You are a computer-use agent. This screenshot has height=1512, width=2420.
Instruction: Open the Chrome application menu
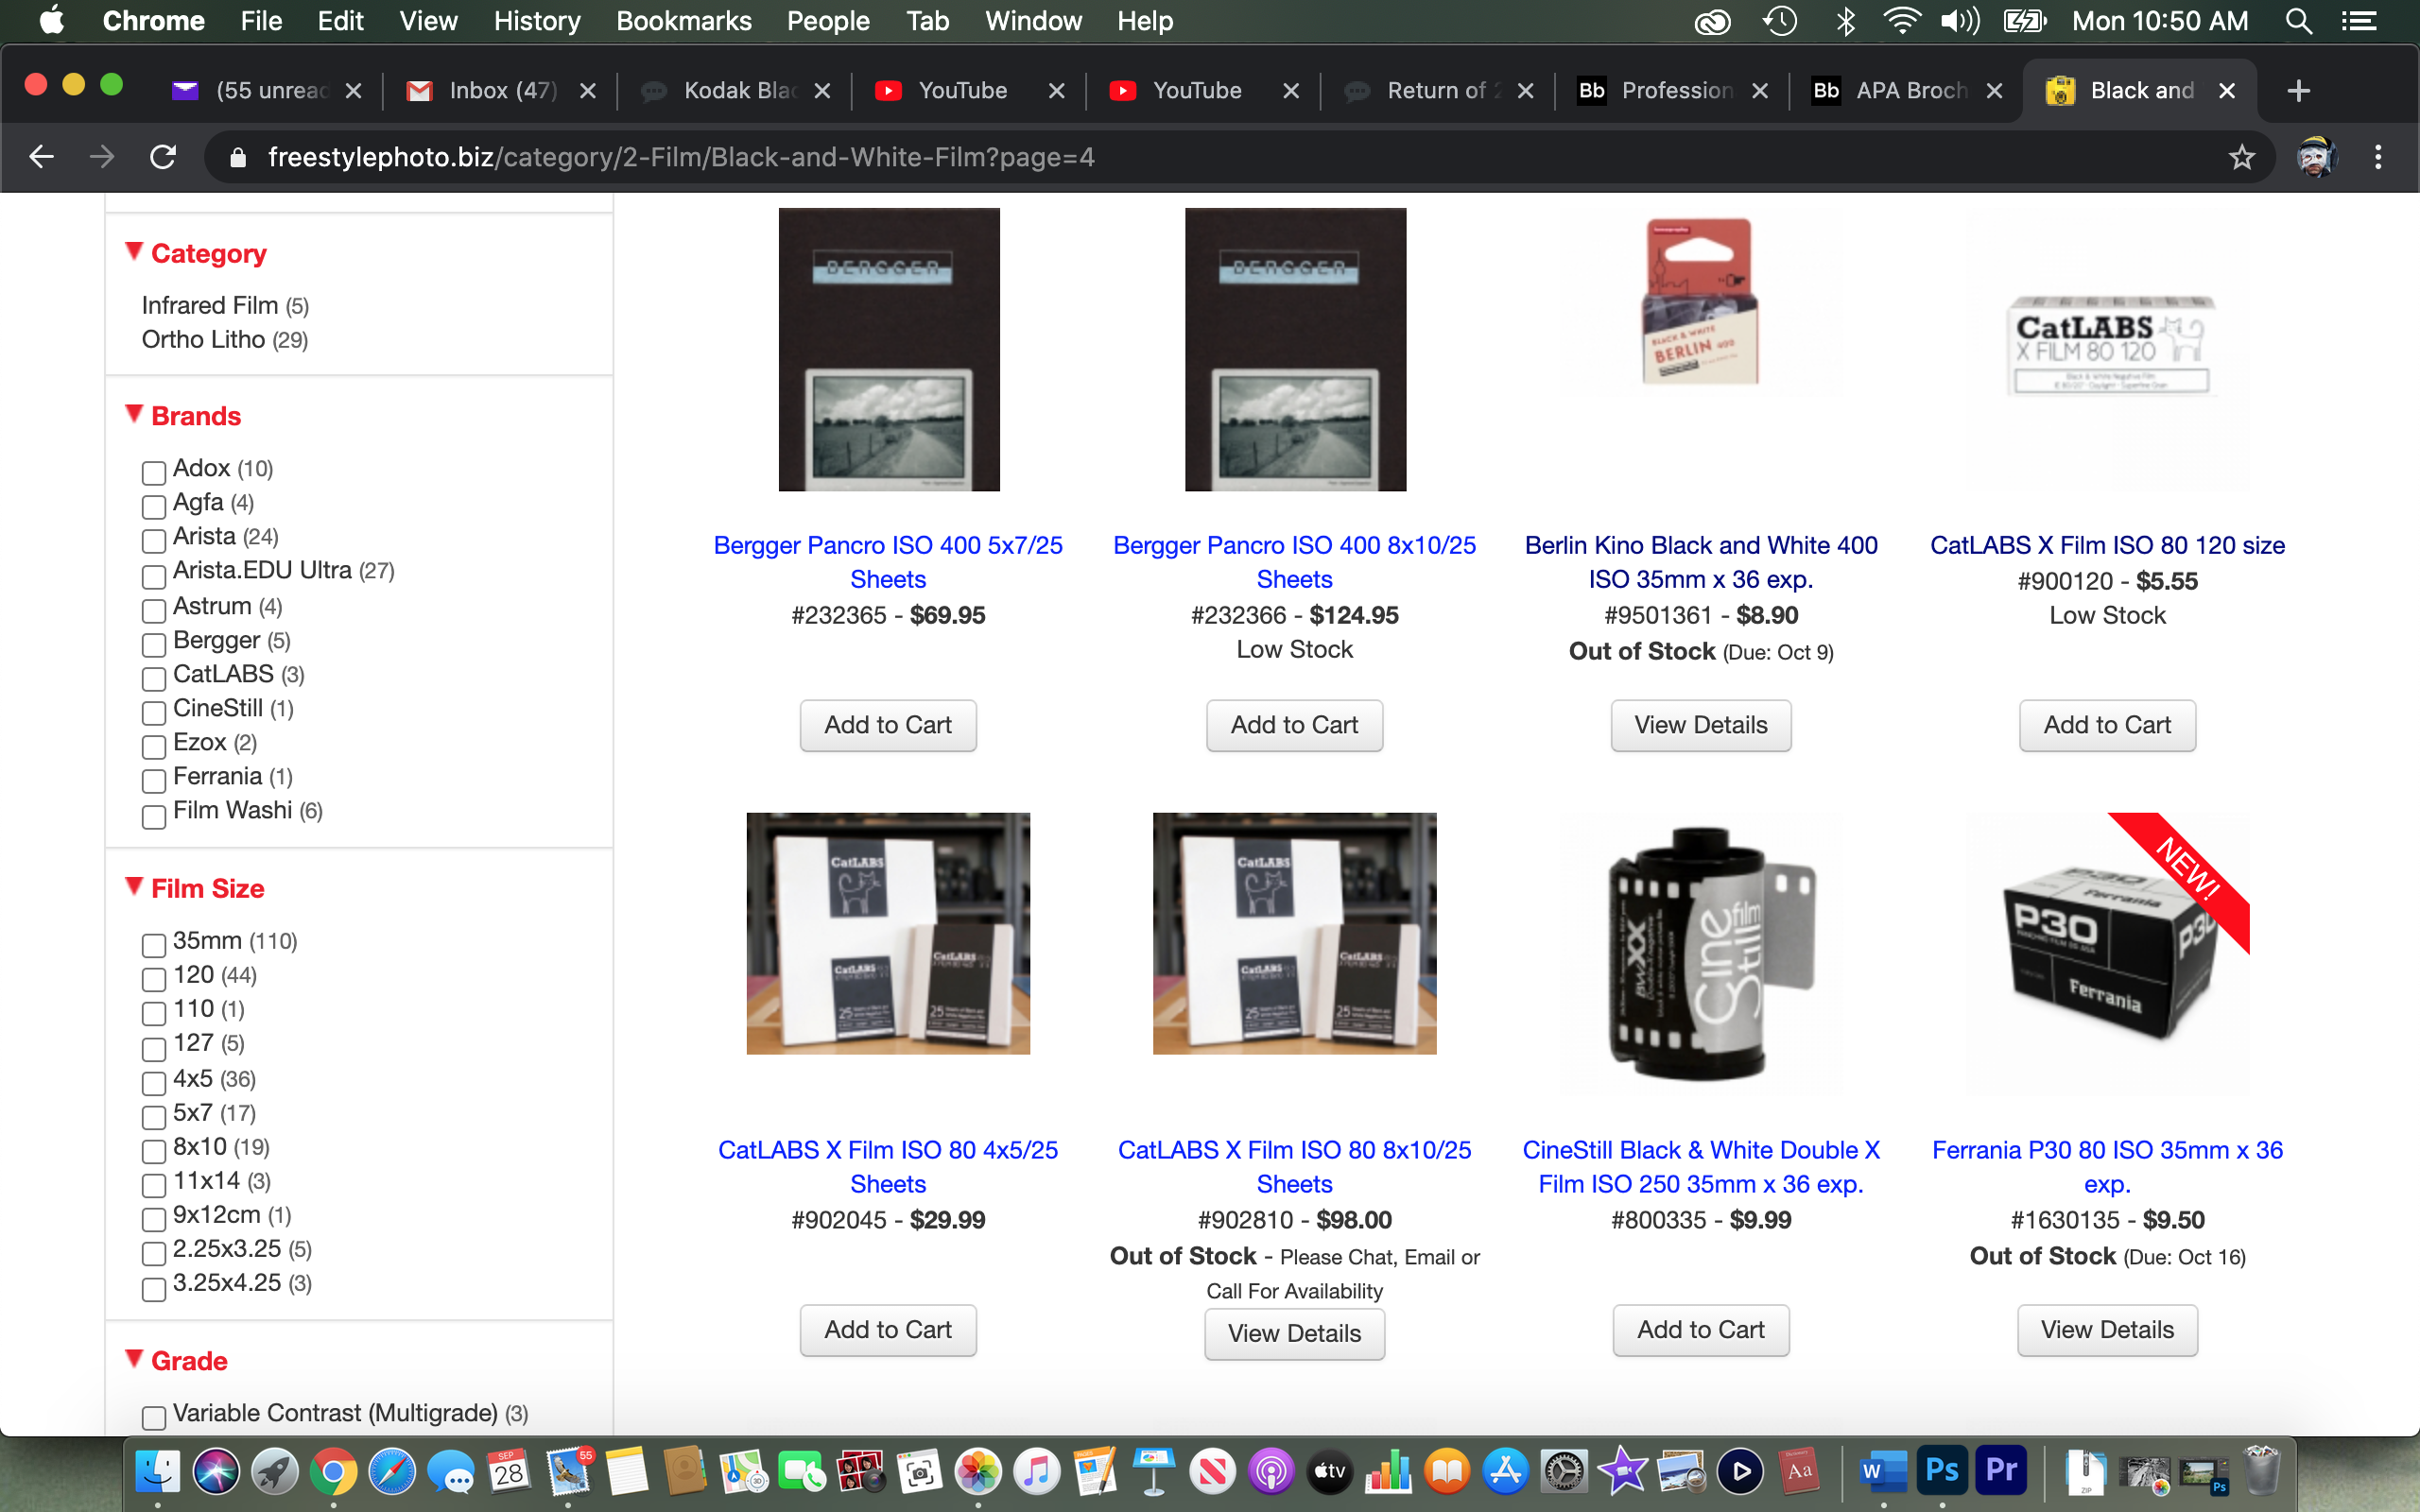tap(153, 21)
